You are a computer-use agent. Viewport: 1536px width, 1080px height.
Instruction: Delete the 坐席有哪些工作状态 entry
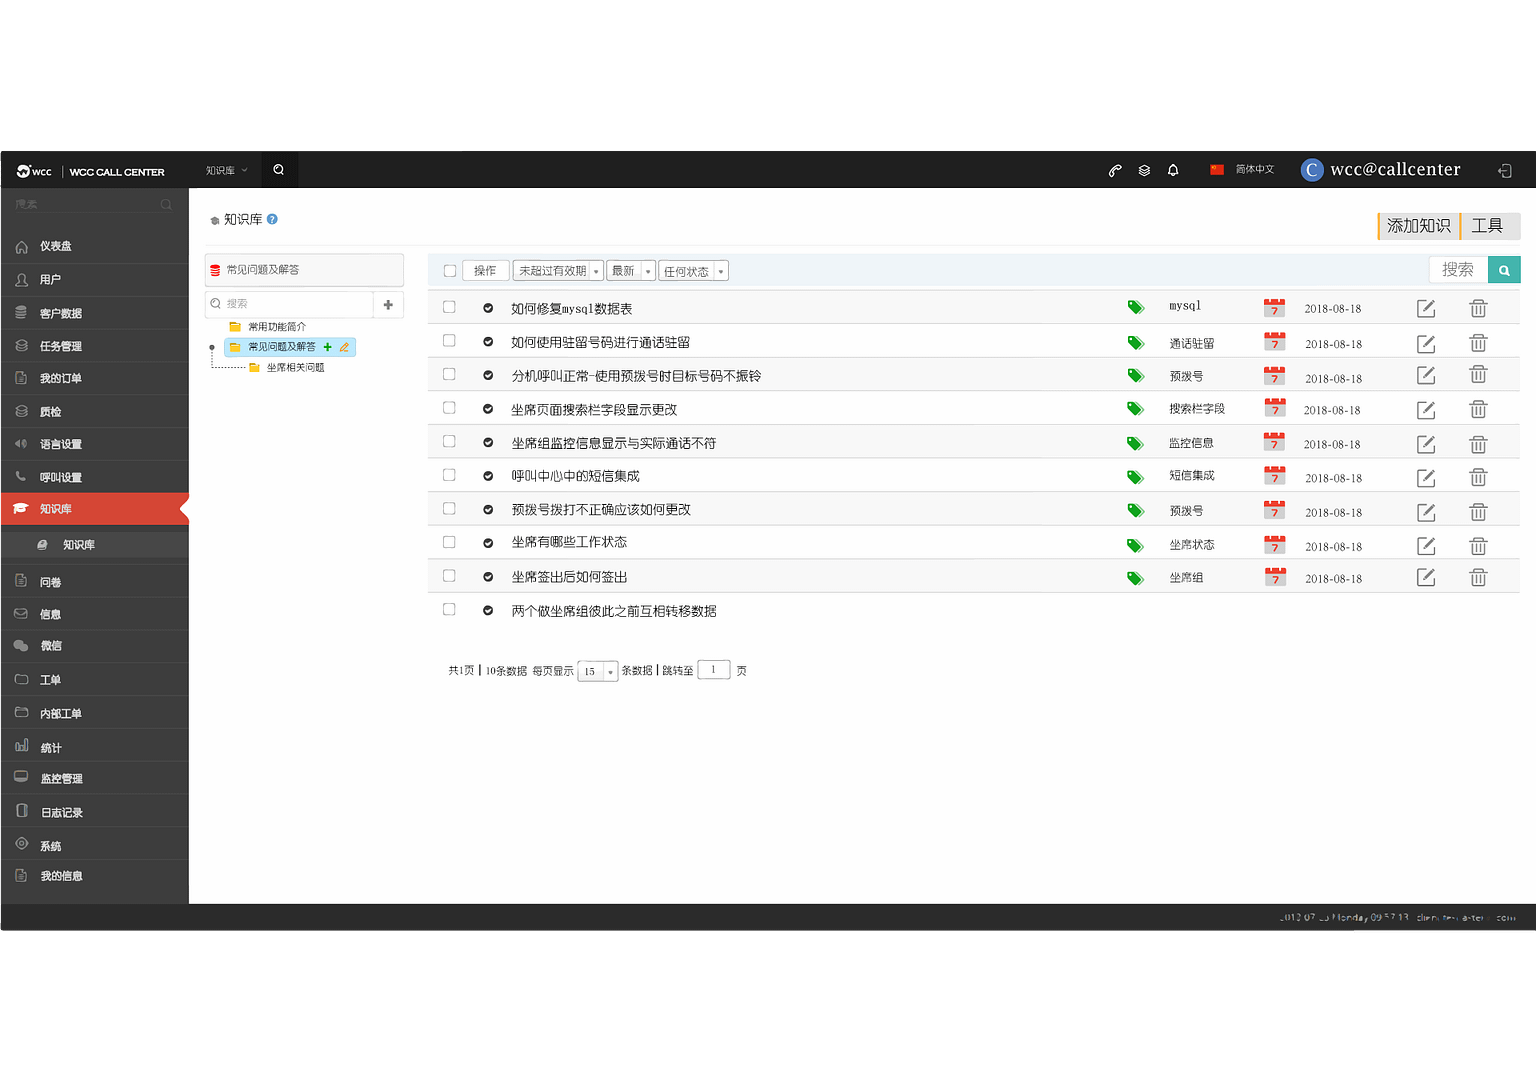(x=1478, y=546)
